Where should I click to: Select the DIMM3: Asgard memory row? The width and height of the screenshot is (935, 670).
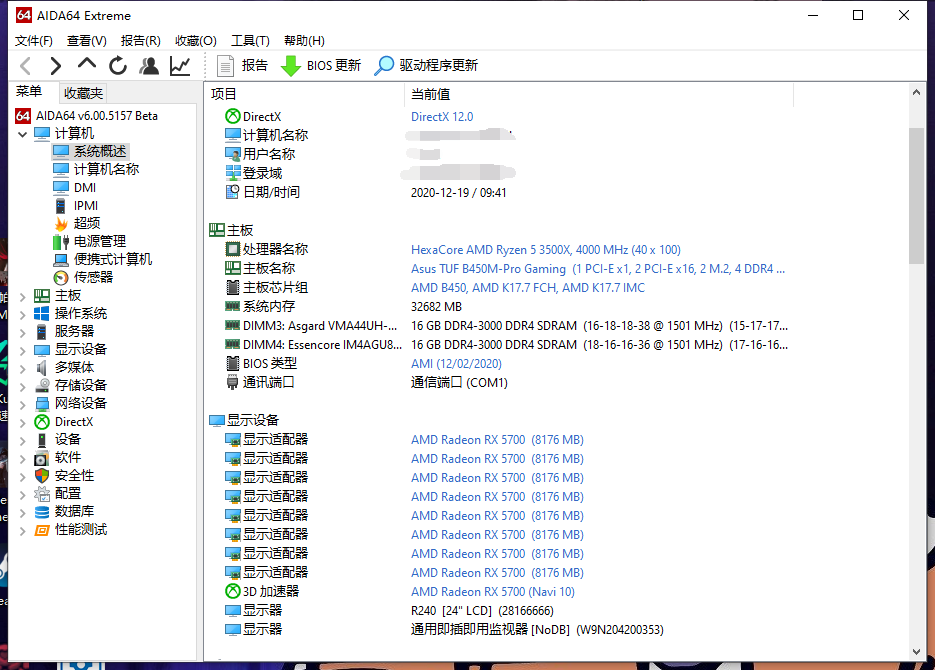(x=506, y=326)
